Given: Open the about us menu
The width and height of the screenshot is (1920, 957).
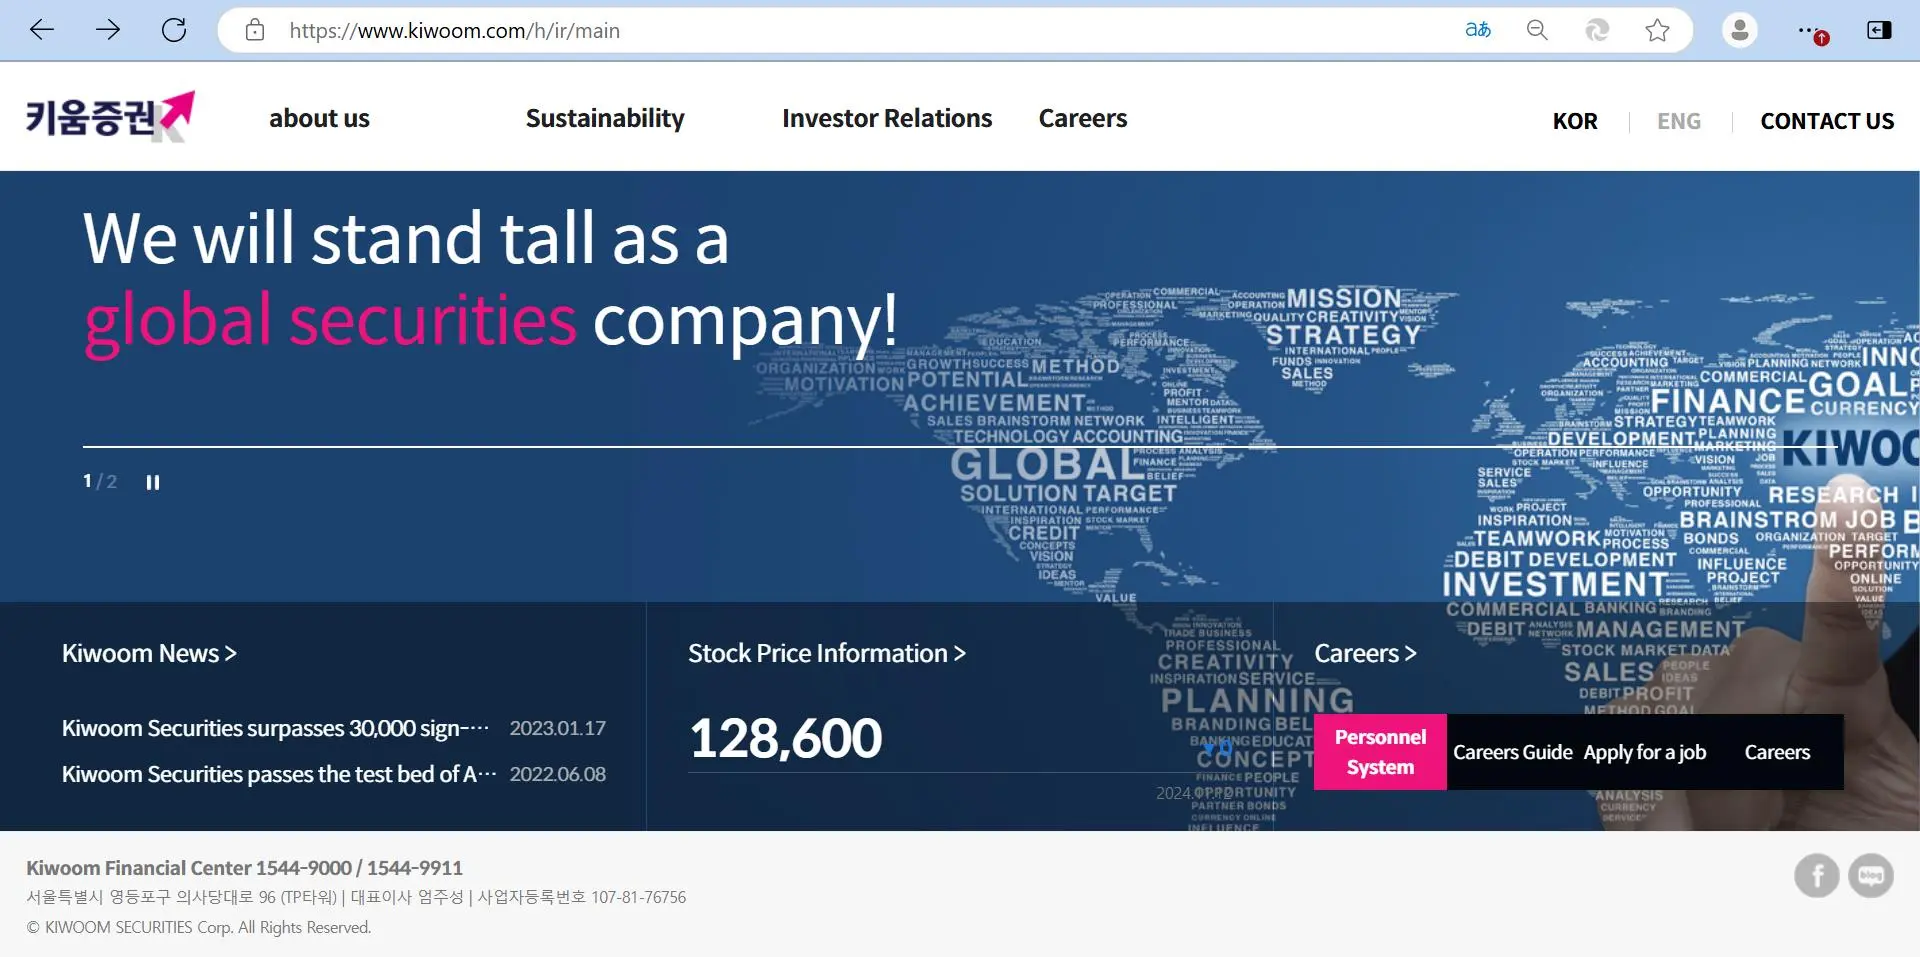Looking at the screenshot, I should click(x=319, y=118).
